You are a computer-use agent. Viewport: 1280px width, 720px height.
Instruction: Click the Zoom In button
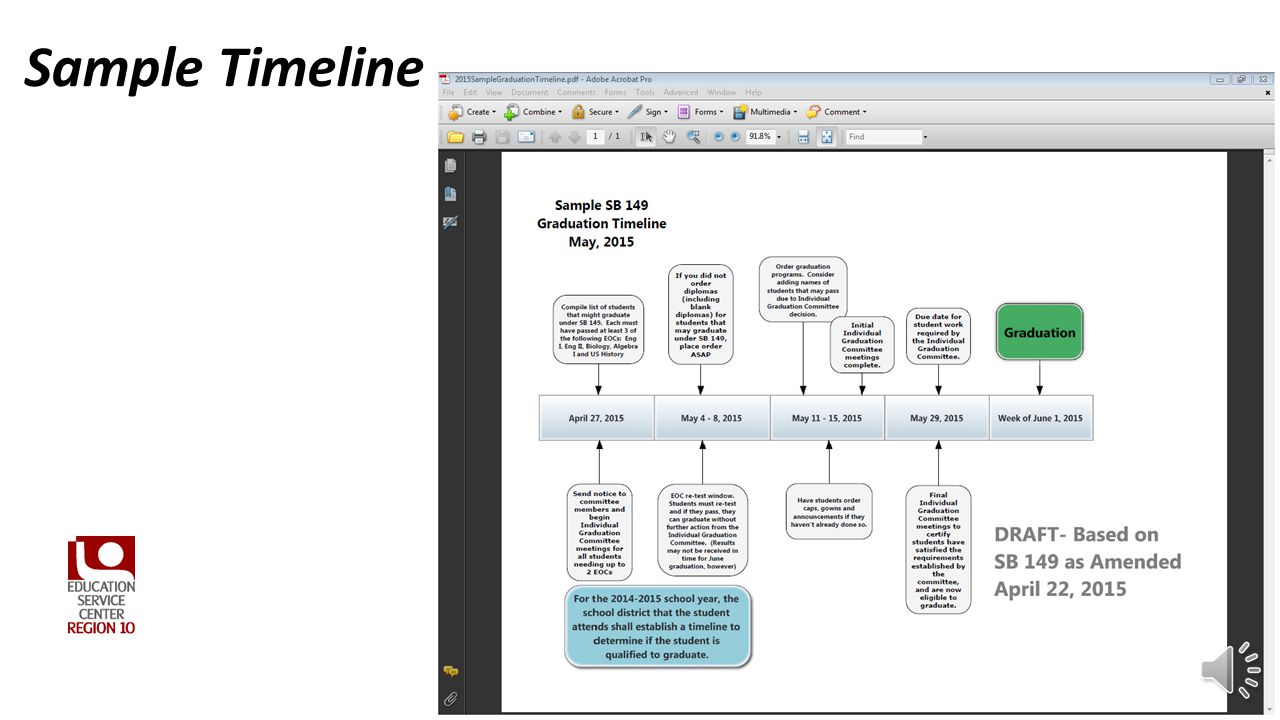(x=735, y=137)
